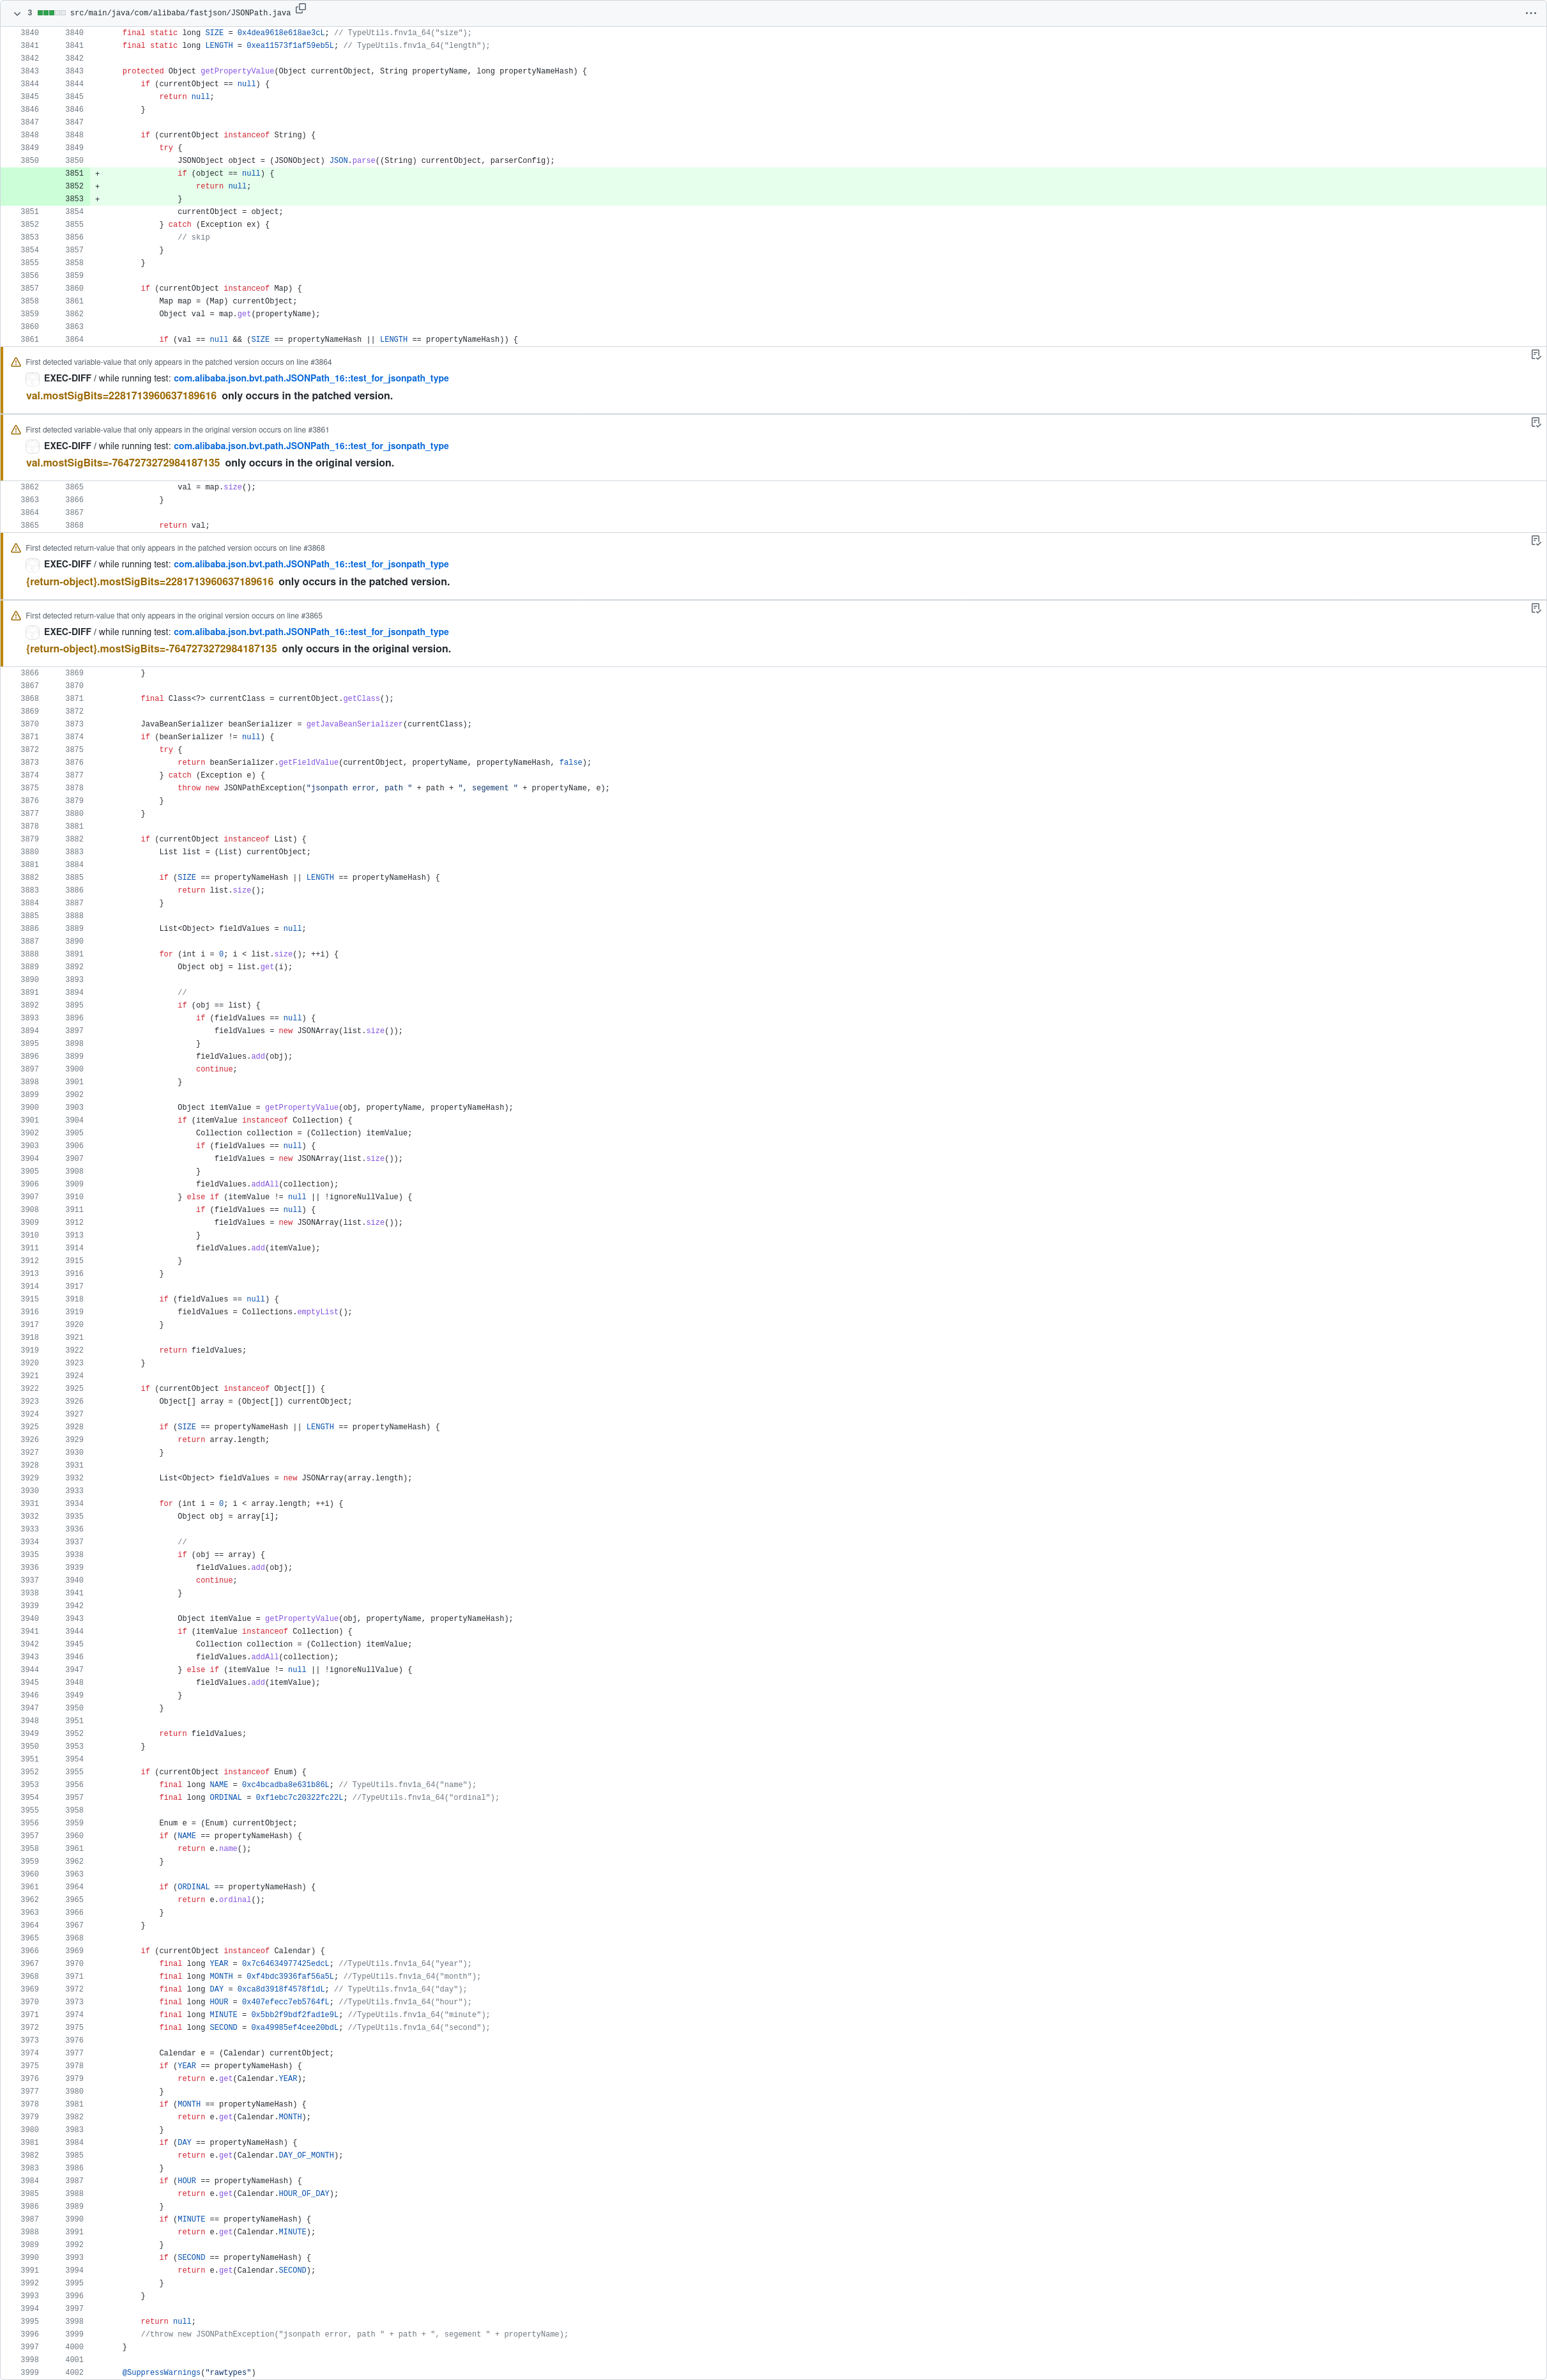Viewport: 1547px width, 2380px height.
Task: Click plus marker on 'return null;' added line
Action: click(97, 186)
